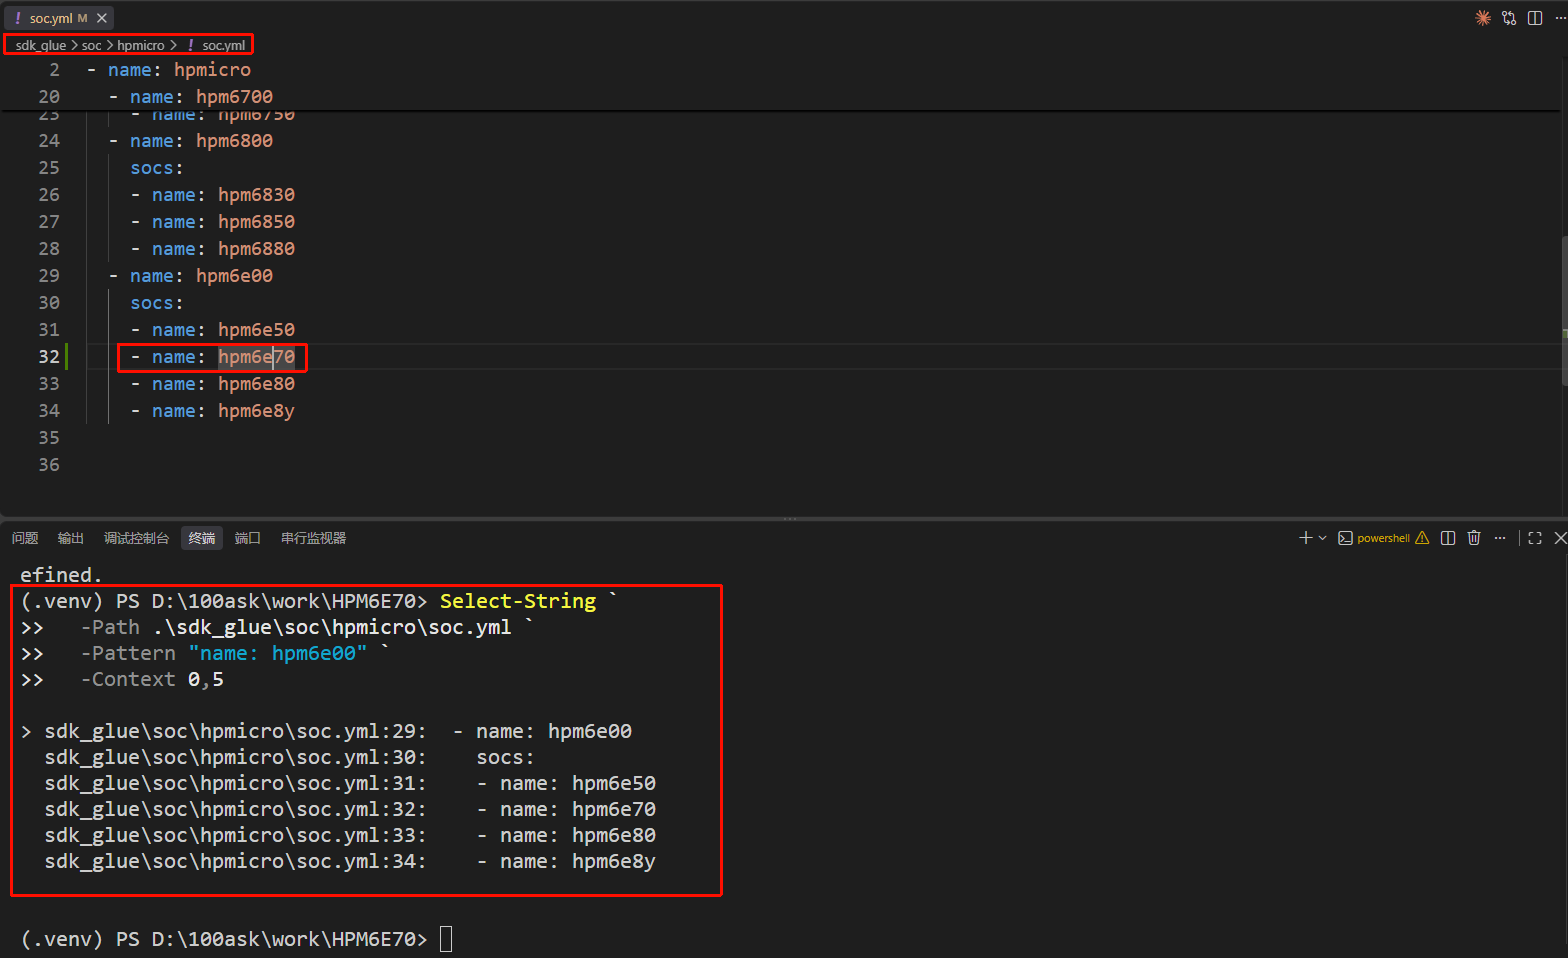Switch to the 问题 panel tab

(25, 538)
